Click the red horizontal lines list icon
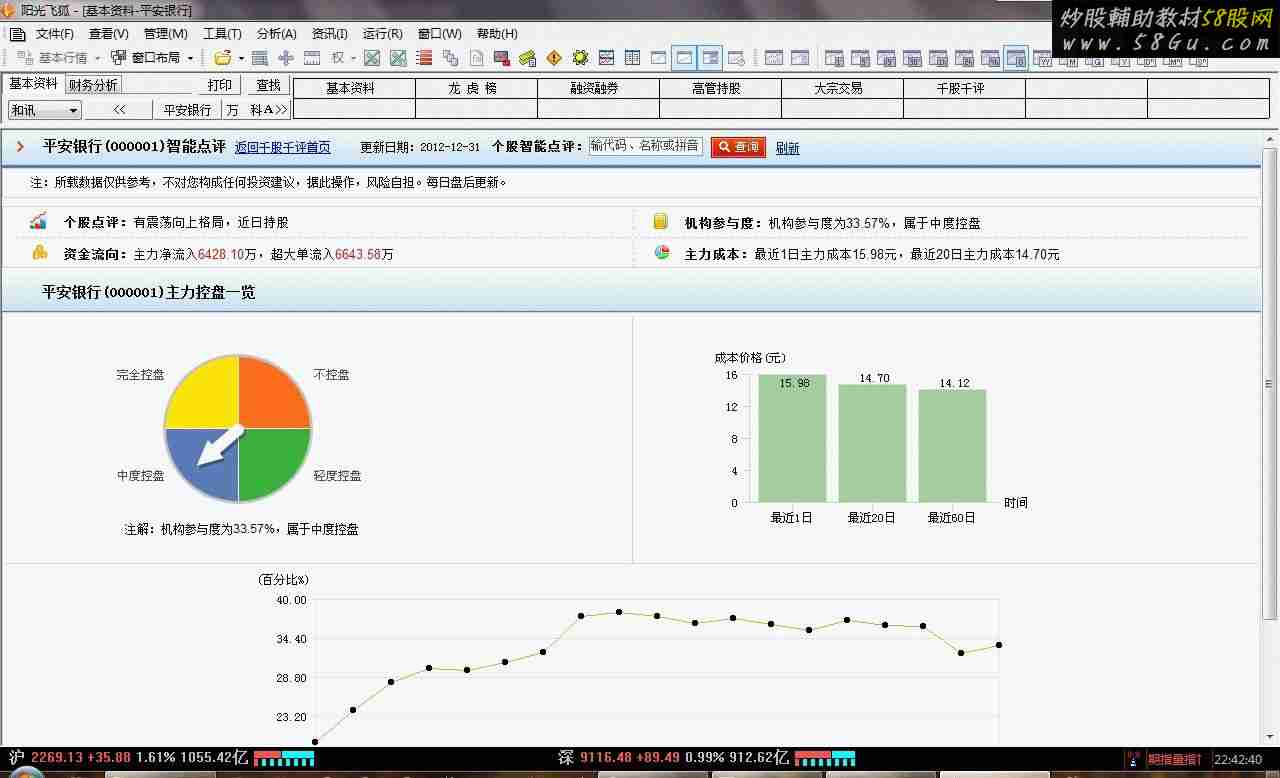 point(424,58)
